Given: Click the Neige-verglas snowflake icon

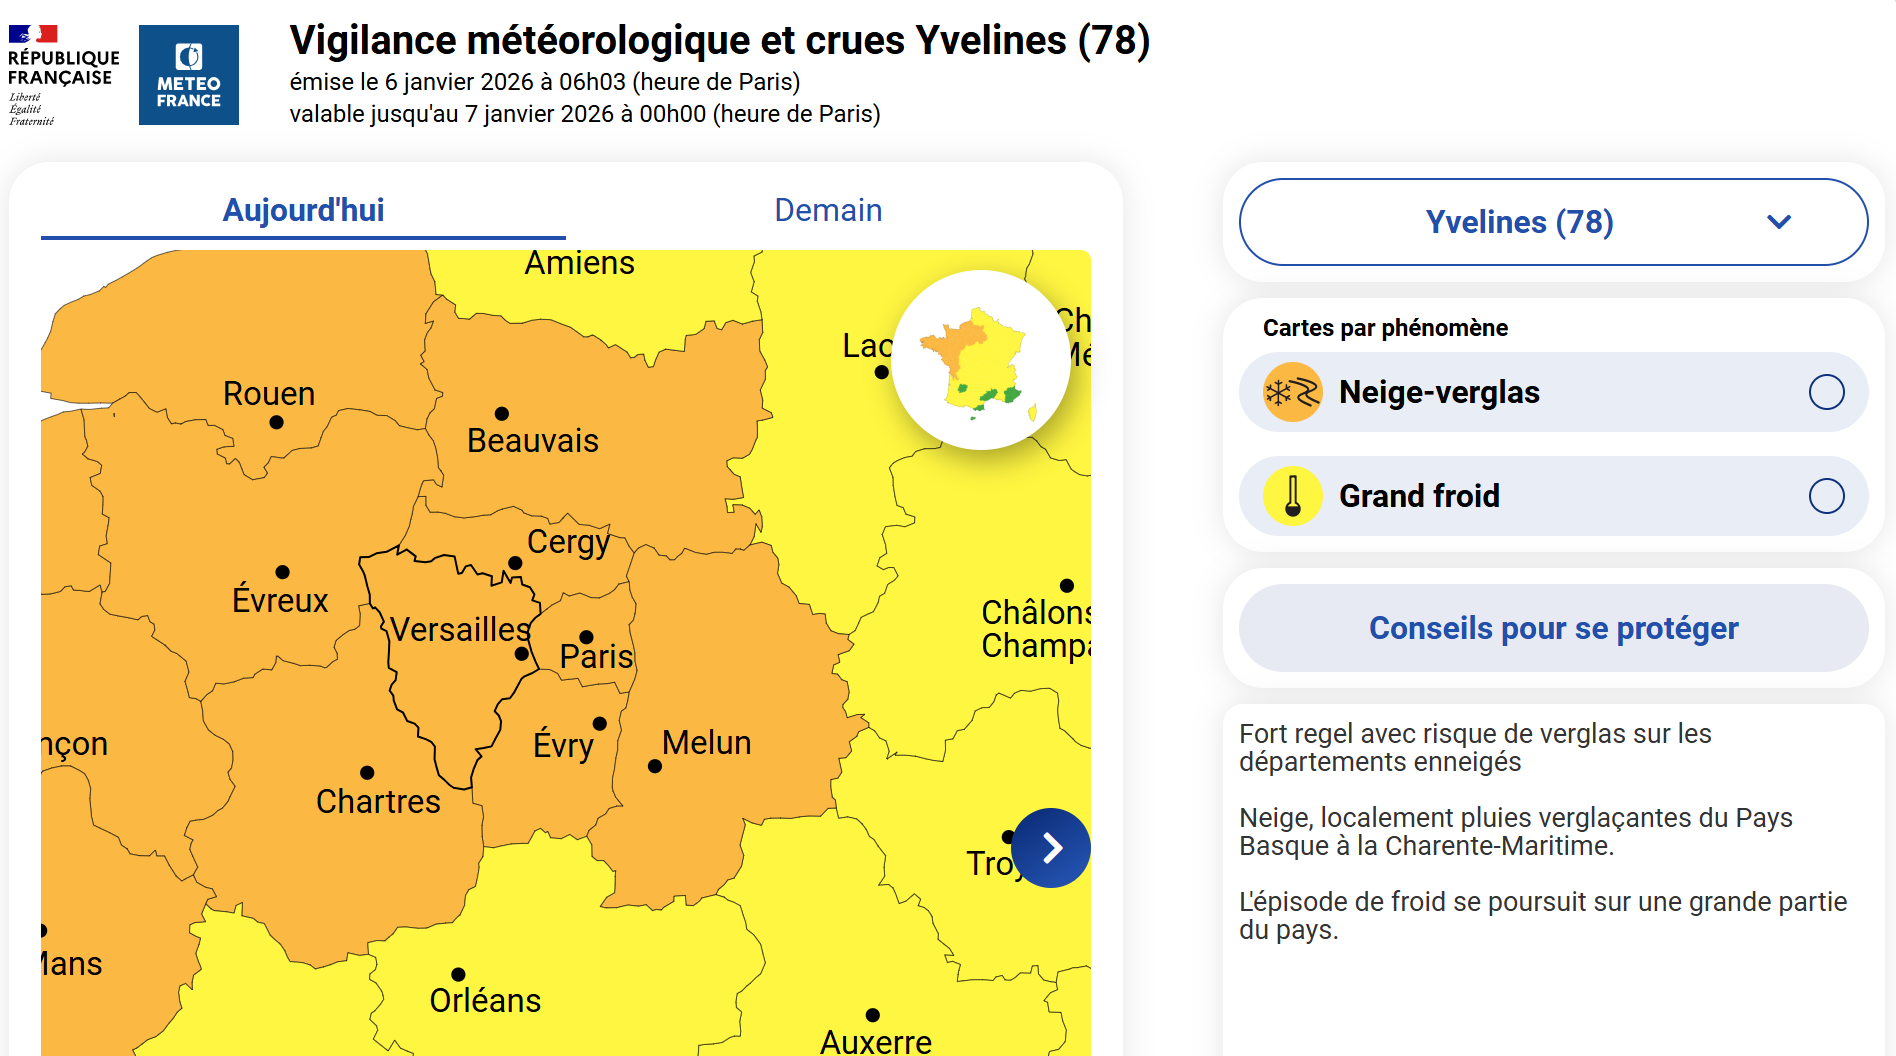Looking at the screenshot, I should 1292,392.
